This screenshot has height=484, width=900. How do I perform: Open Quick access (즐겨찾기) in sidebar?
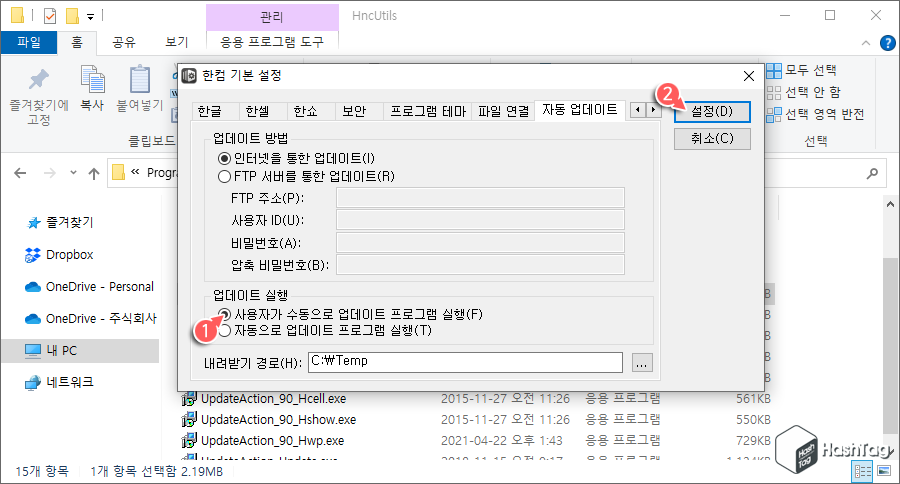[60, 223]
